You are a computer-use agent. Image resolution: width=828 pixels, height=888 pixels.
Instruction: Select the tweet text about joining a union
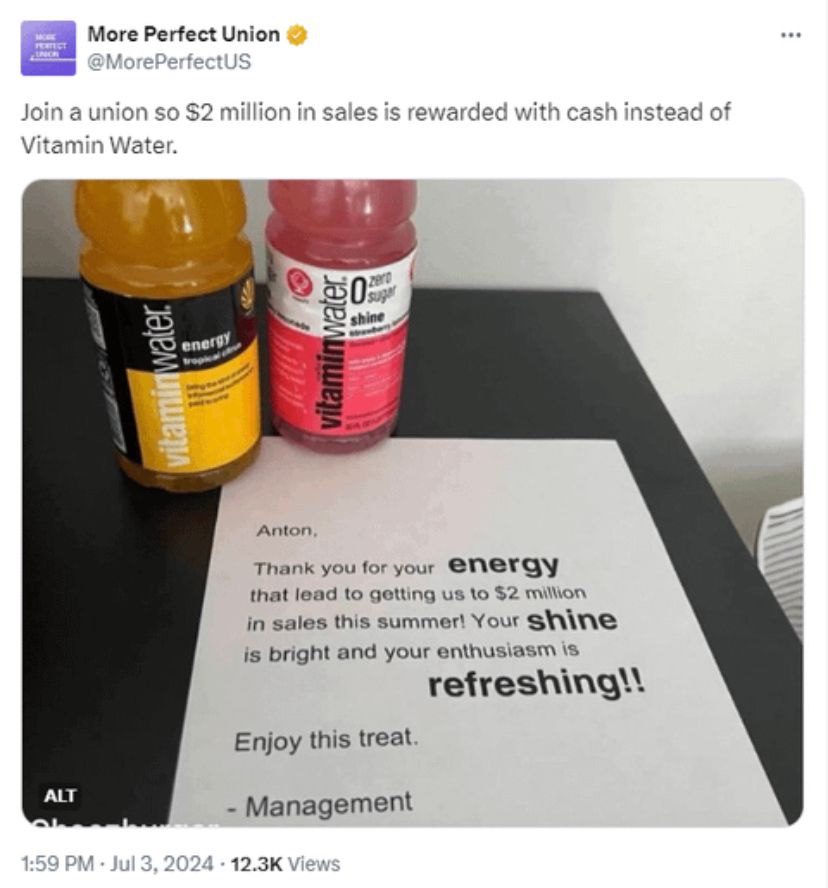click(x=375, y=129)
